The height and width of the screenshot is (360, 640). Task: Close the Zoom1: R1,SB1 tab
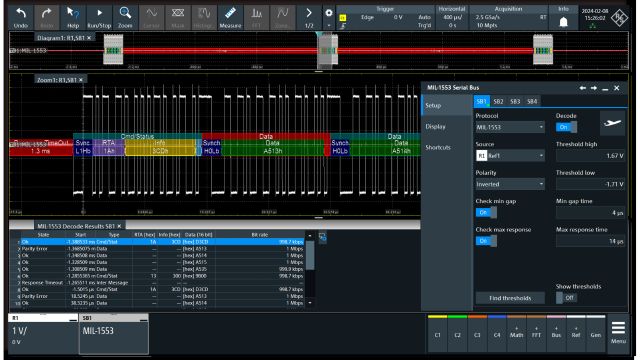click(81, 80)
